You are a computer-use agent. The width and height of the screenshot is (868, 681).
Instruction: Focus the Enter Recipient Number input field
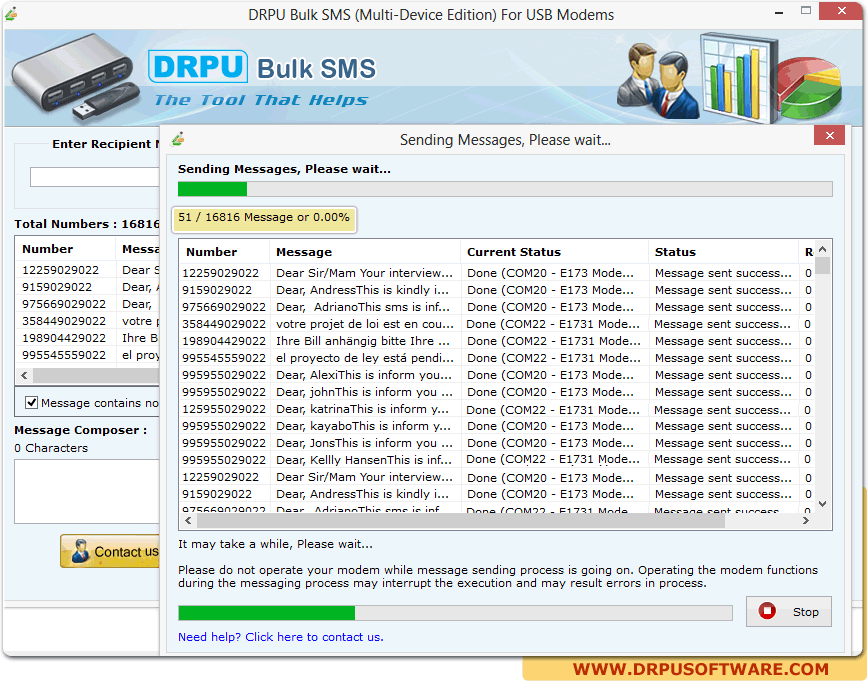[95, 177]
